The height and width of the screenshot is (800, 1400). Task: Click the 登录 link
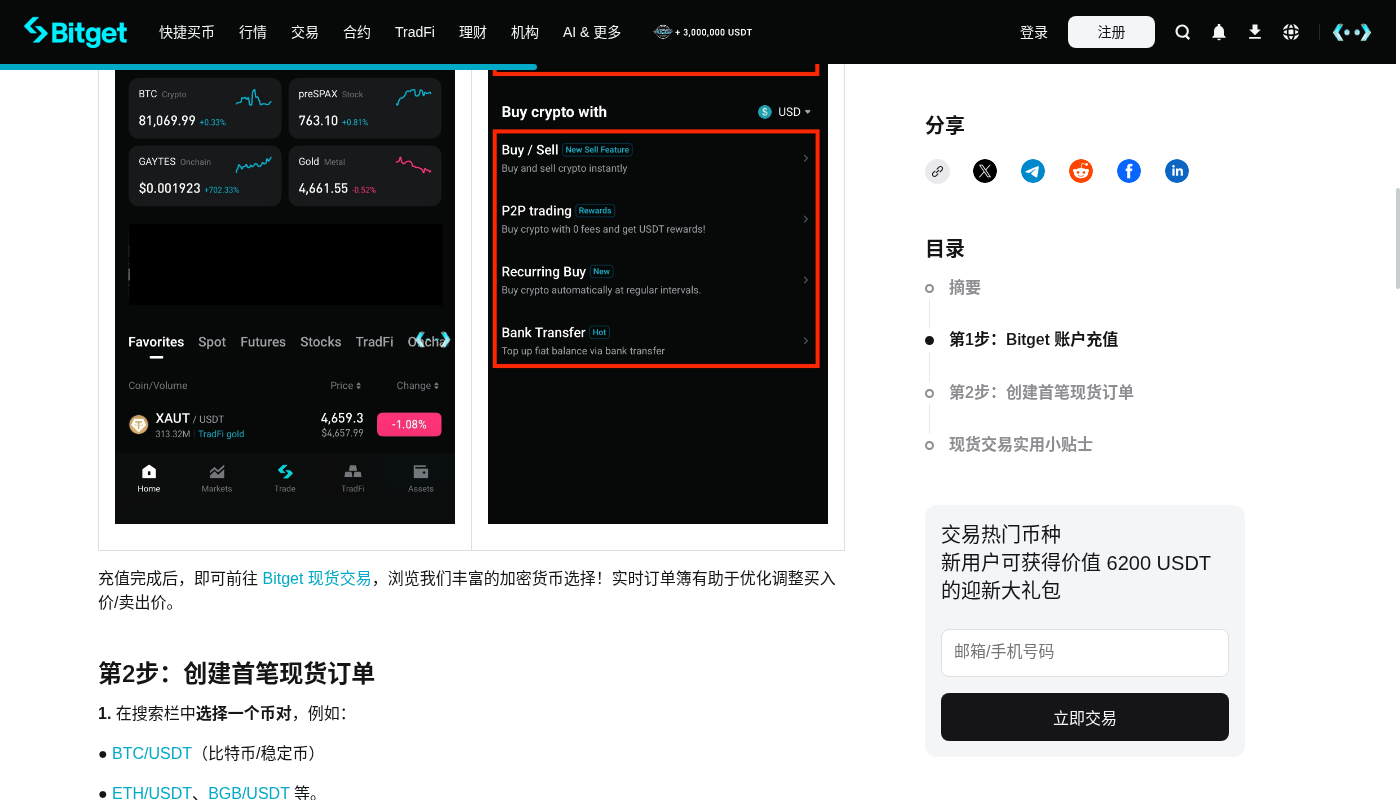click(x=1034, y=32)
